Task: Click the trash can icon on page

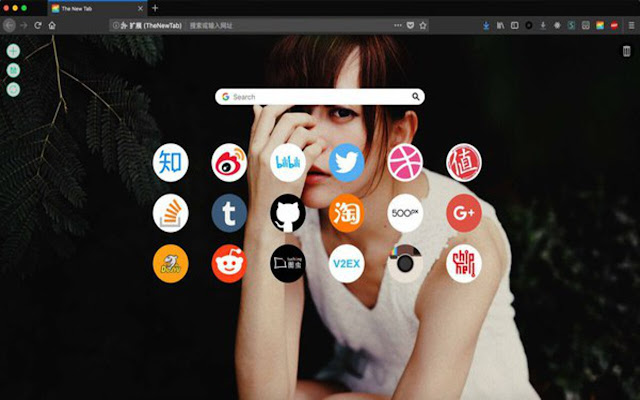Action: (x=627, y=51)
